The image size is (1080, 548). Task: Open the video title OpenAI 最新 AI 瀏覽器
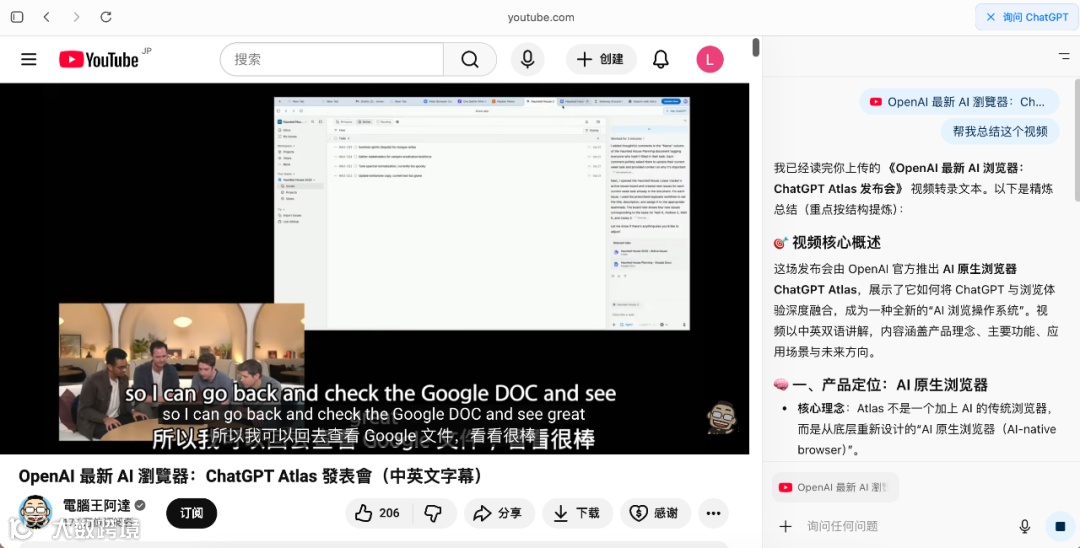click(x=251, y=476)
